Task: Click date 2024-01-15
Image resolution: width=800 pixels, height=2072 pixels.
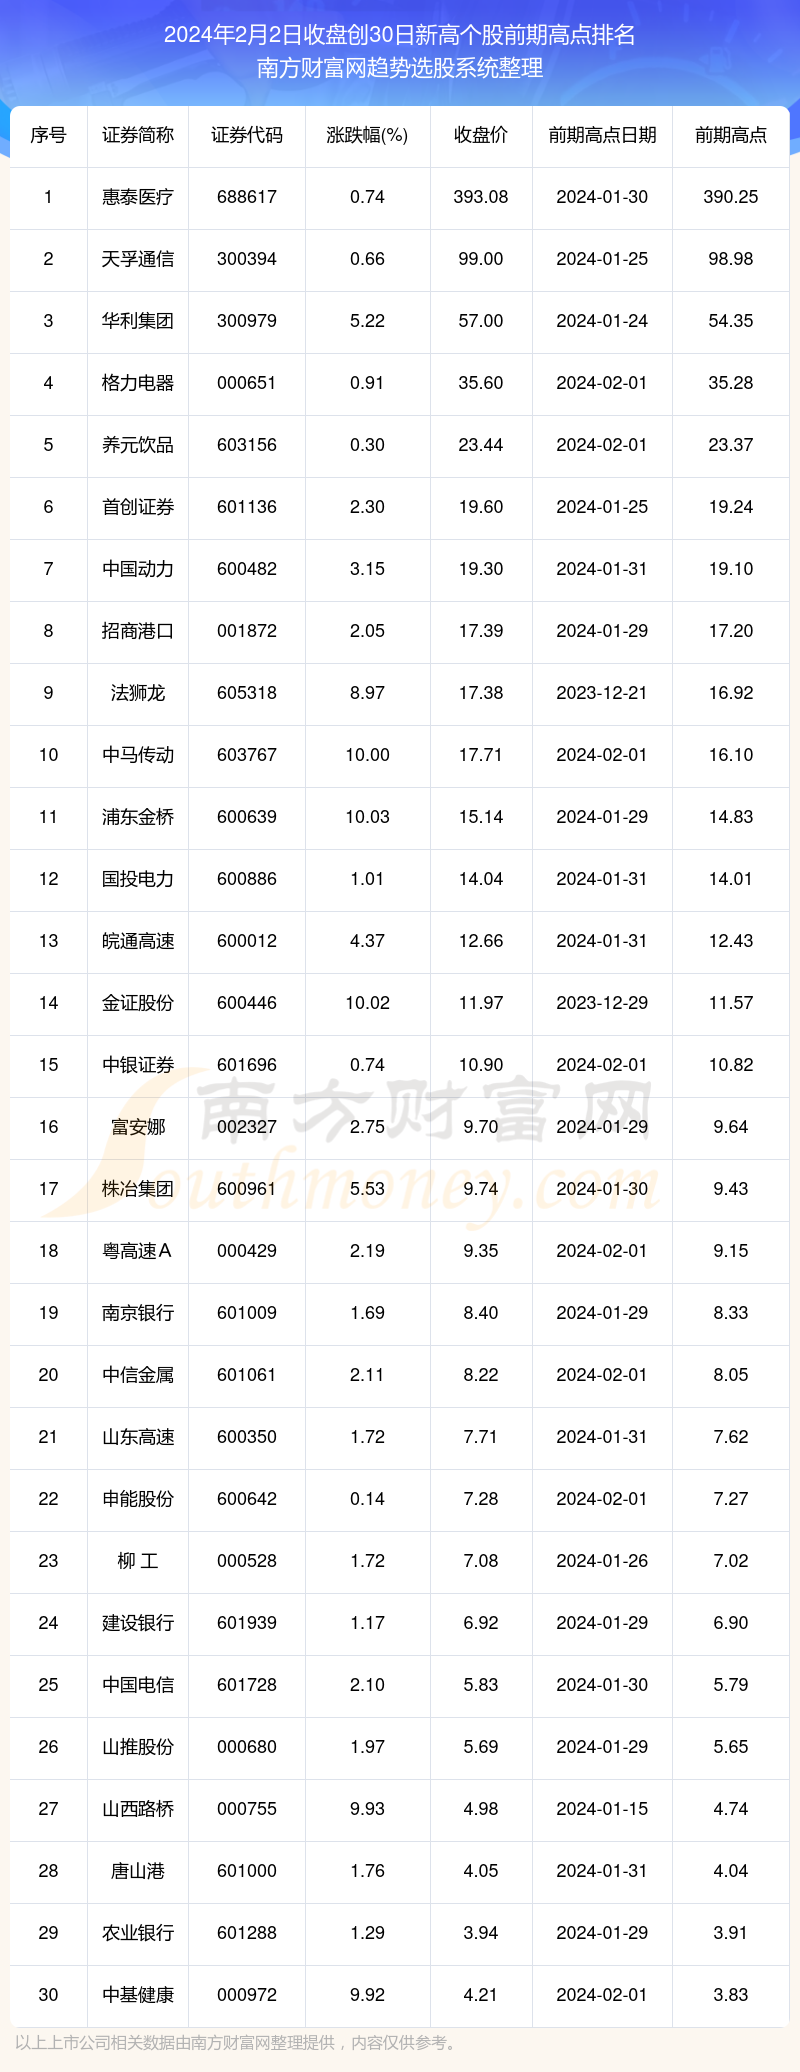Action: click(x=602, y=1809)
